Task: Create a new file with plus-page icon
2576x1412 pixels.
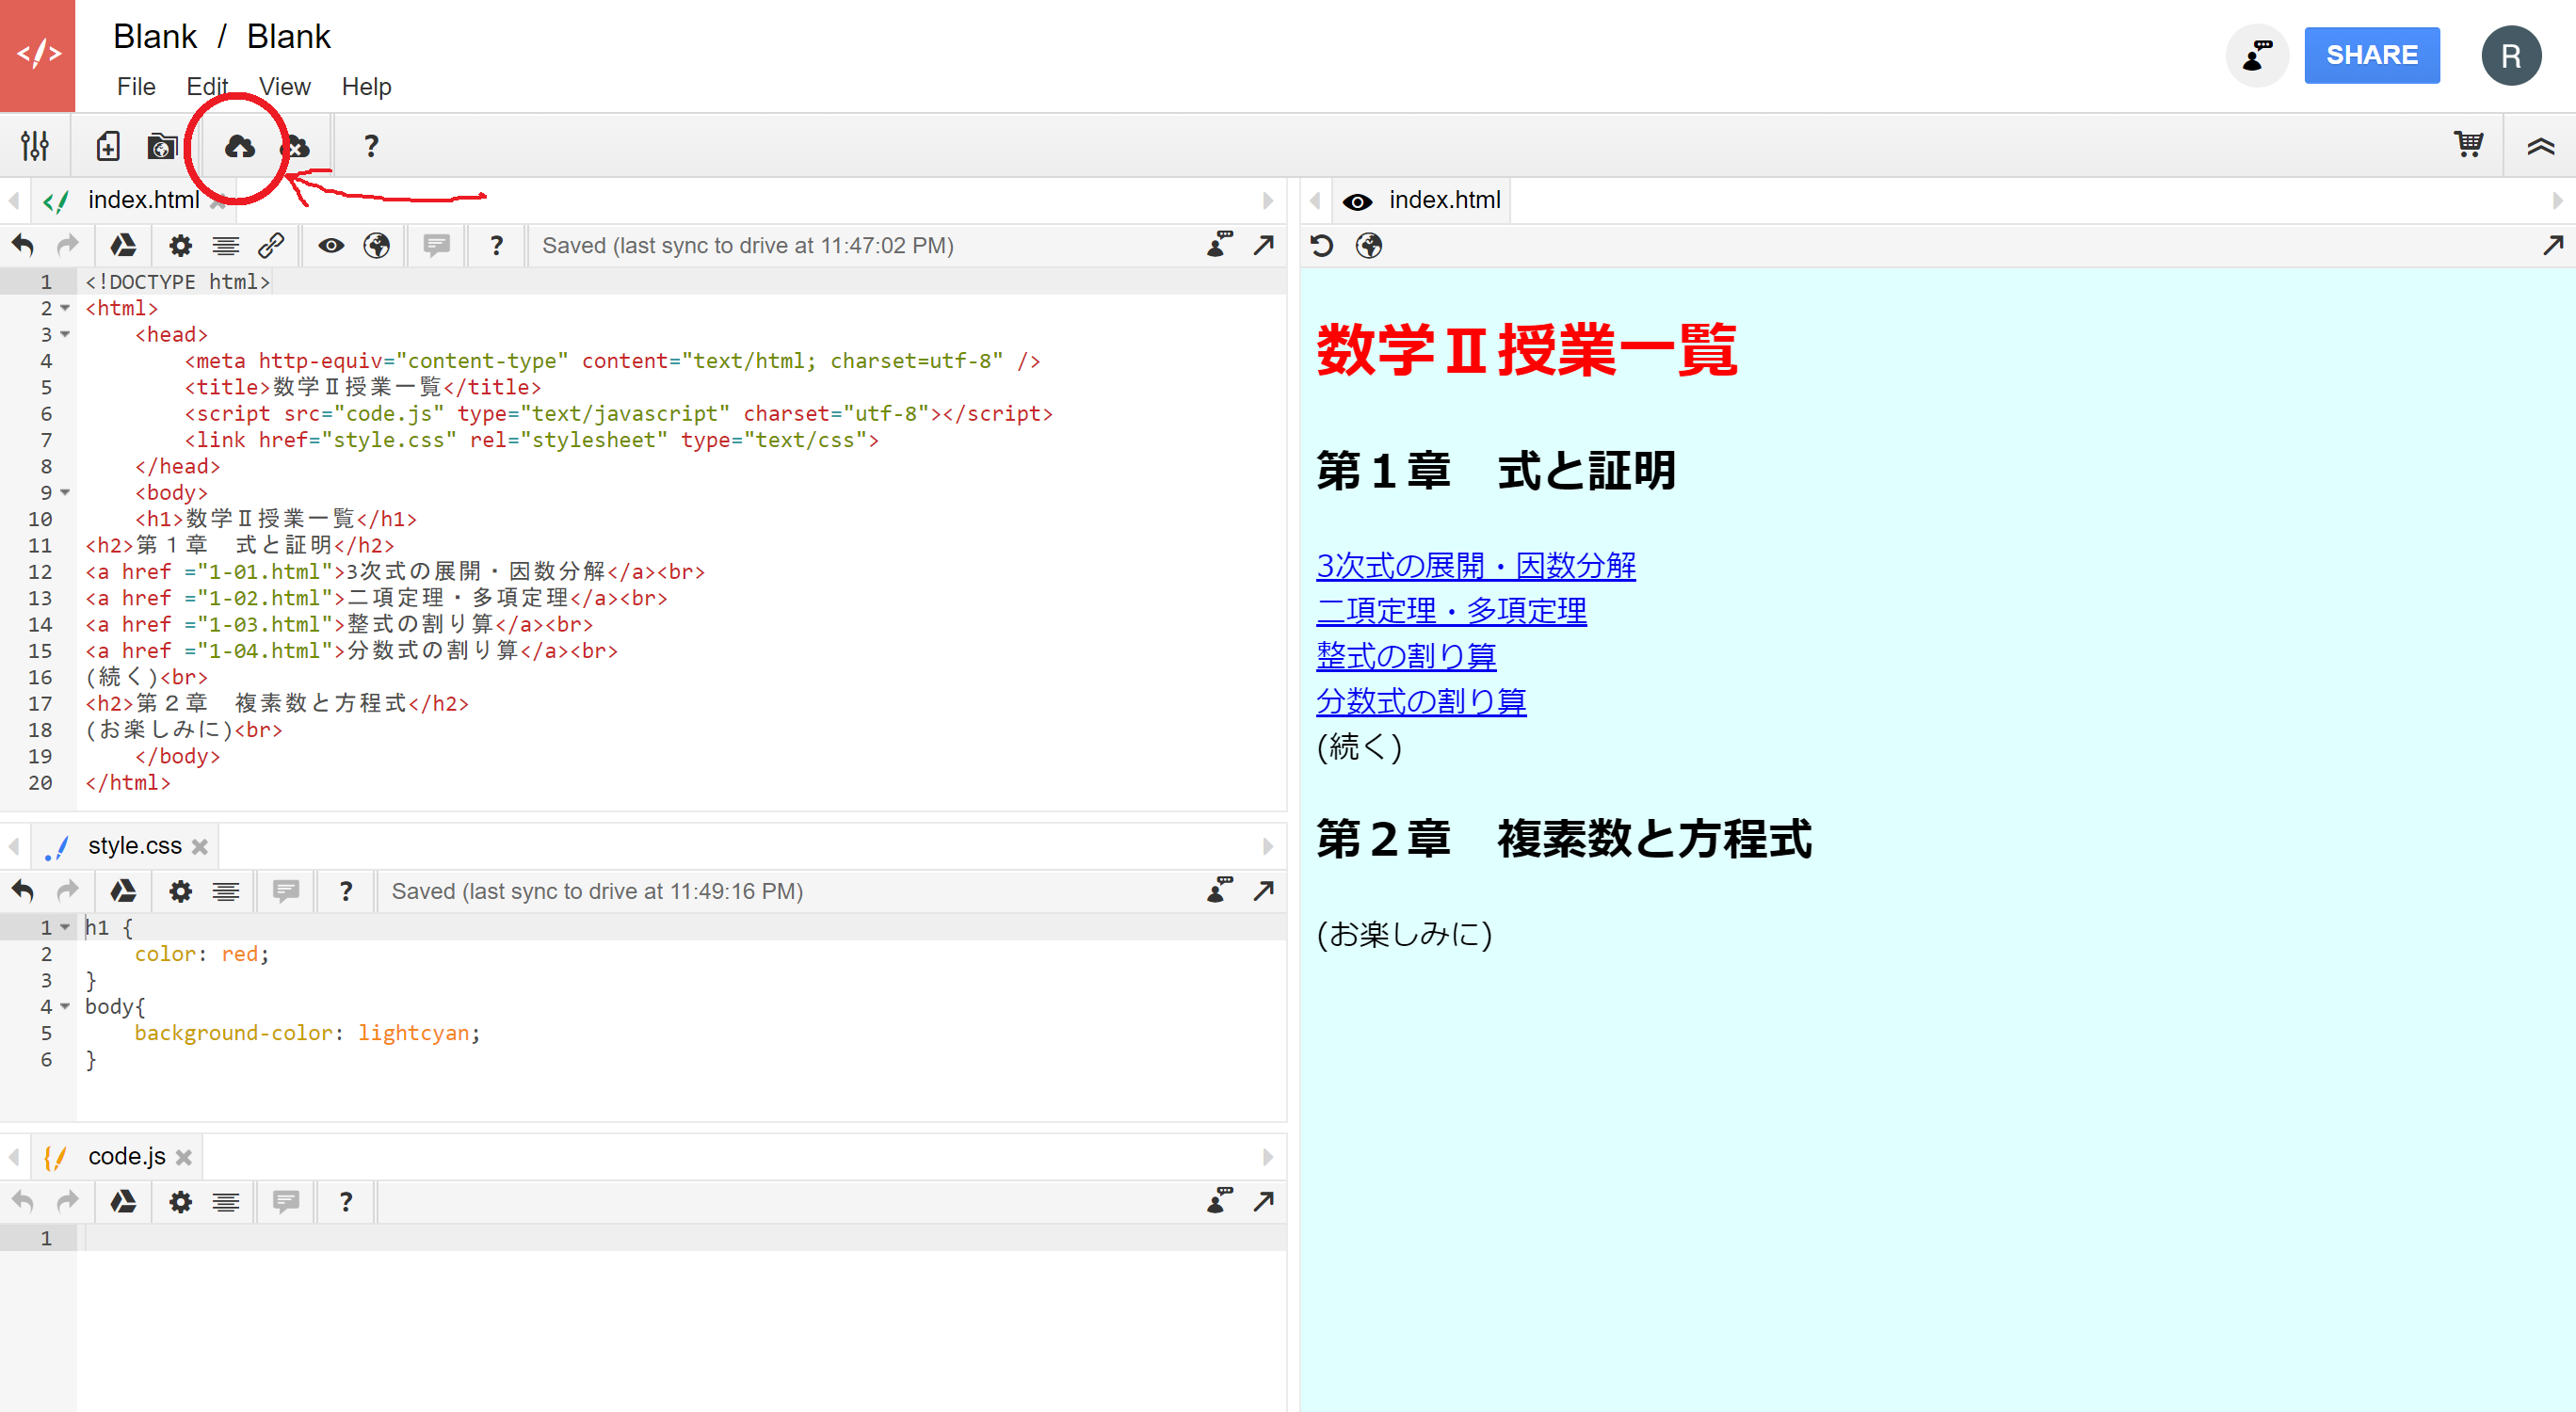Action: click(x=108, y=146)
